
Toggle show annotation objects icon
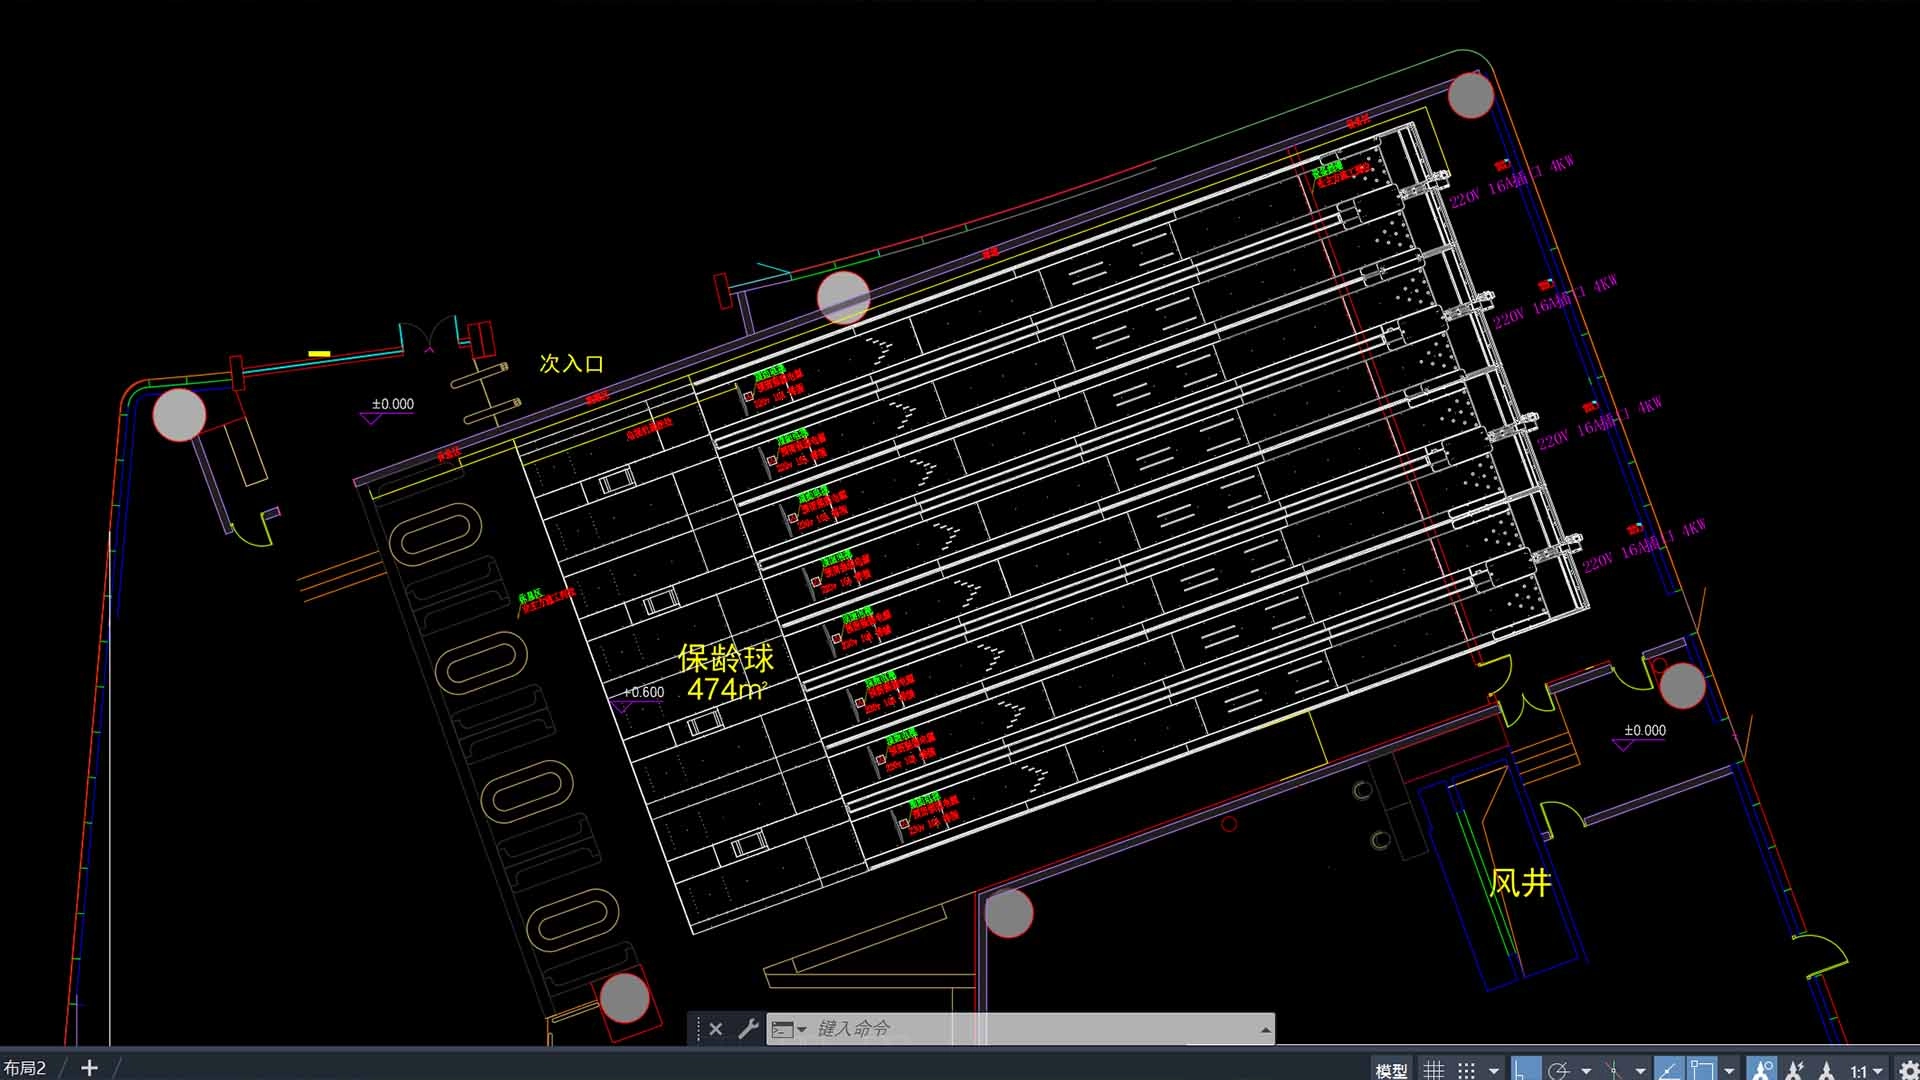[x=1762, y=1070]
